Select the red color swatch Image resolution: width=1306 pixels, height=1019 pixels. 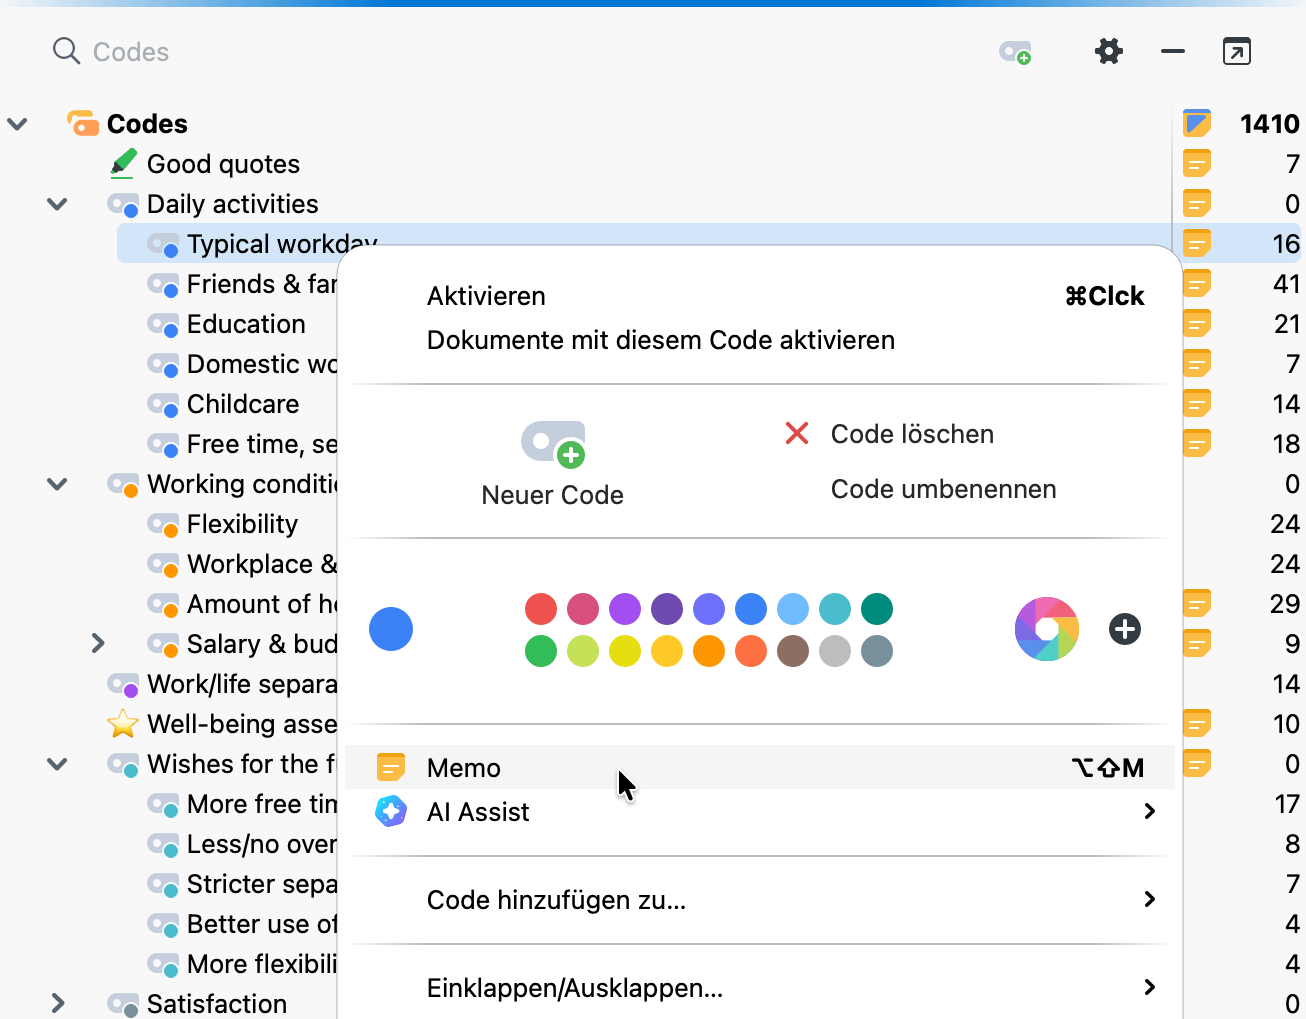[541, 609]
